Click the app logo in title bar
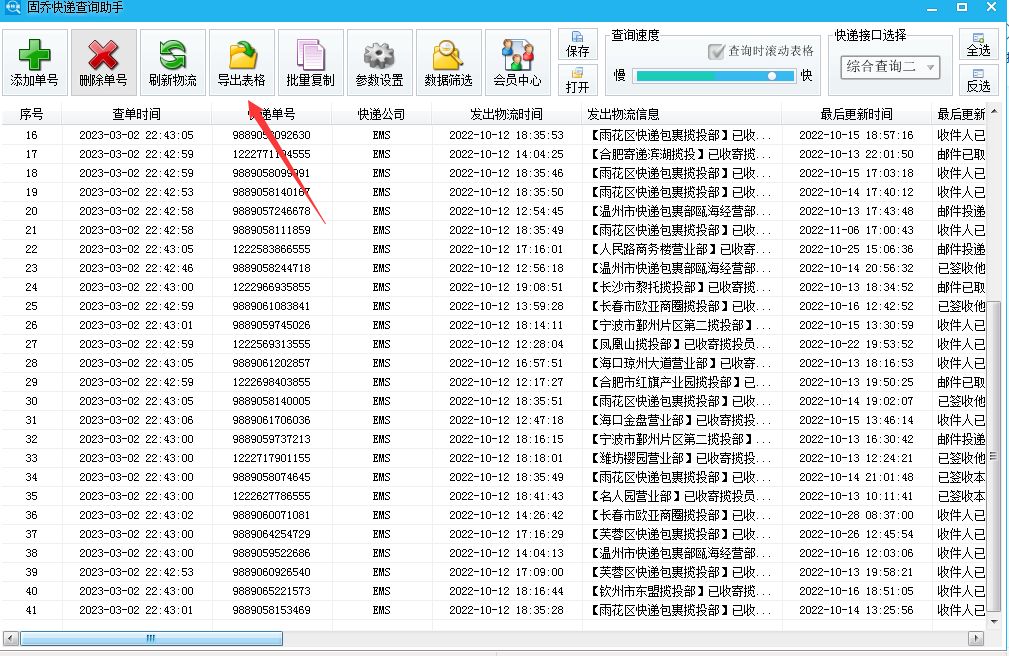Viewport: 1009px width, 656px height. click(12, 8)
